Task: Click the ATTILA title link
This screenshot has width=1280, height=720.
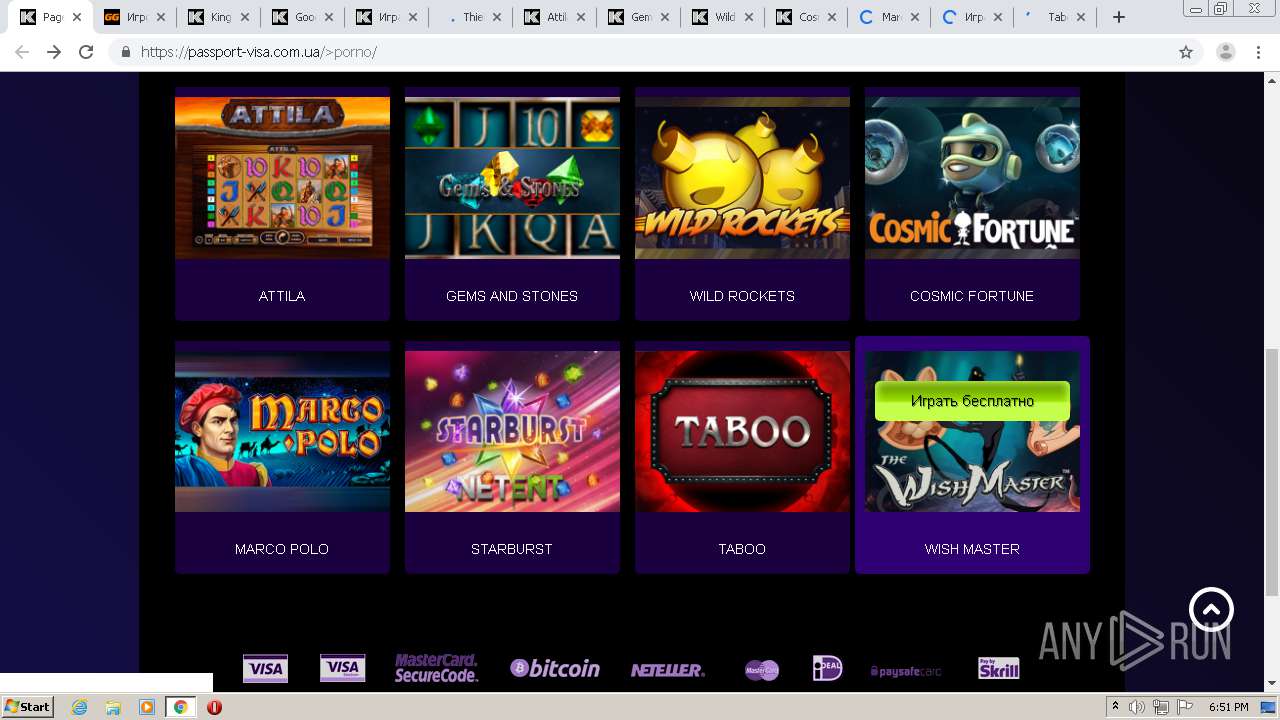Action: [x=282, y=296]
